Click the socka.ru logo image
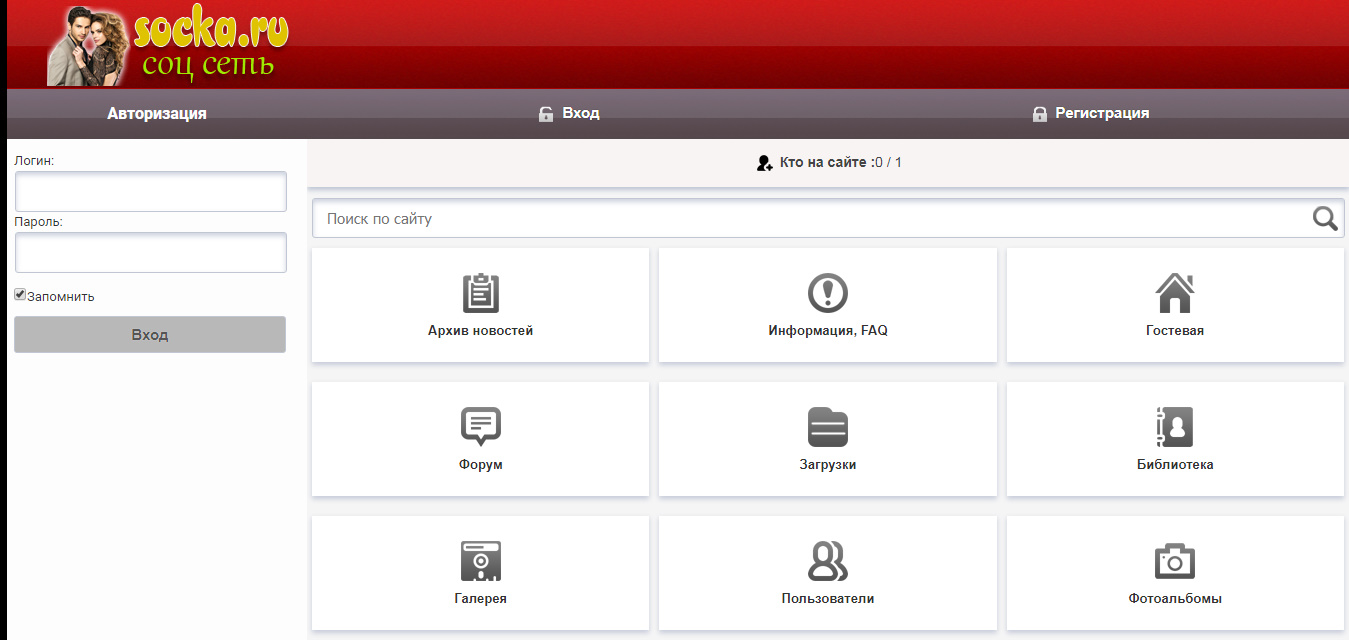The image size is (1349, 640). click(168, 44)
